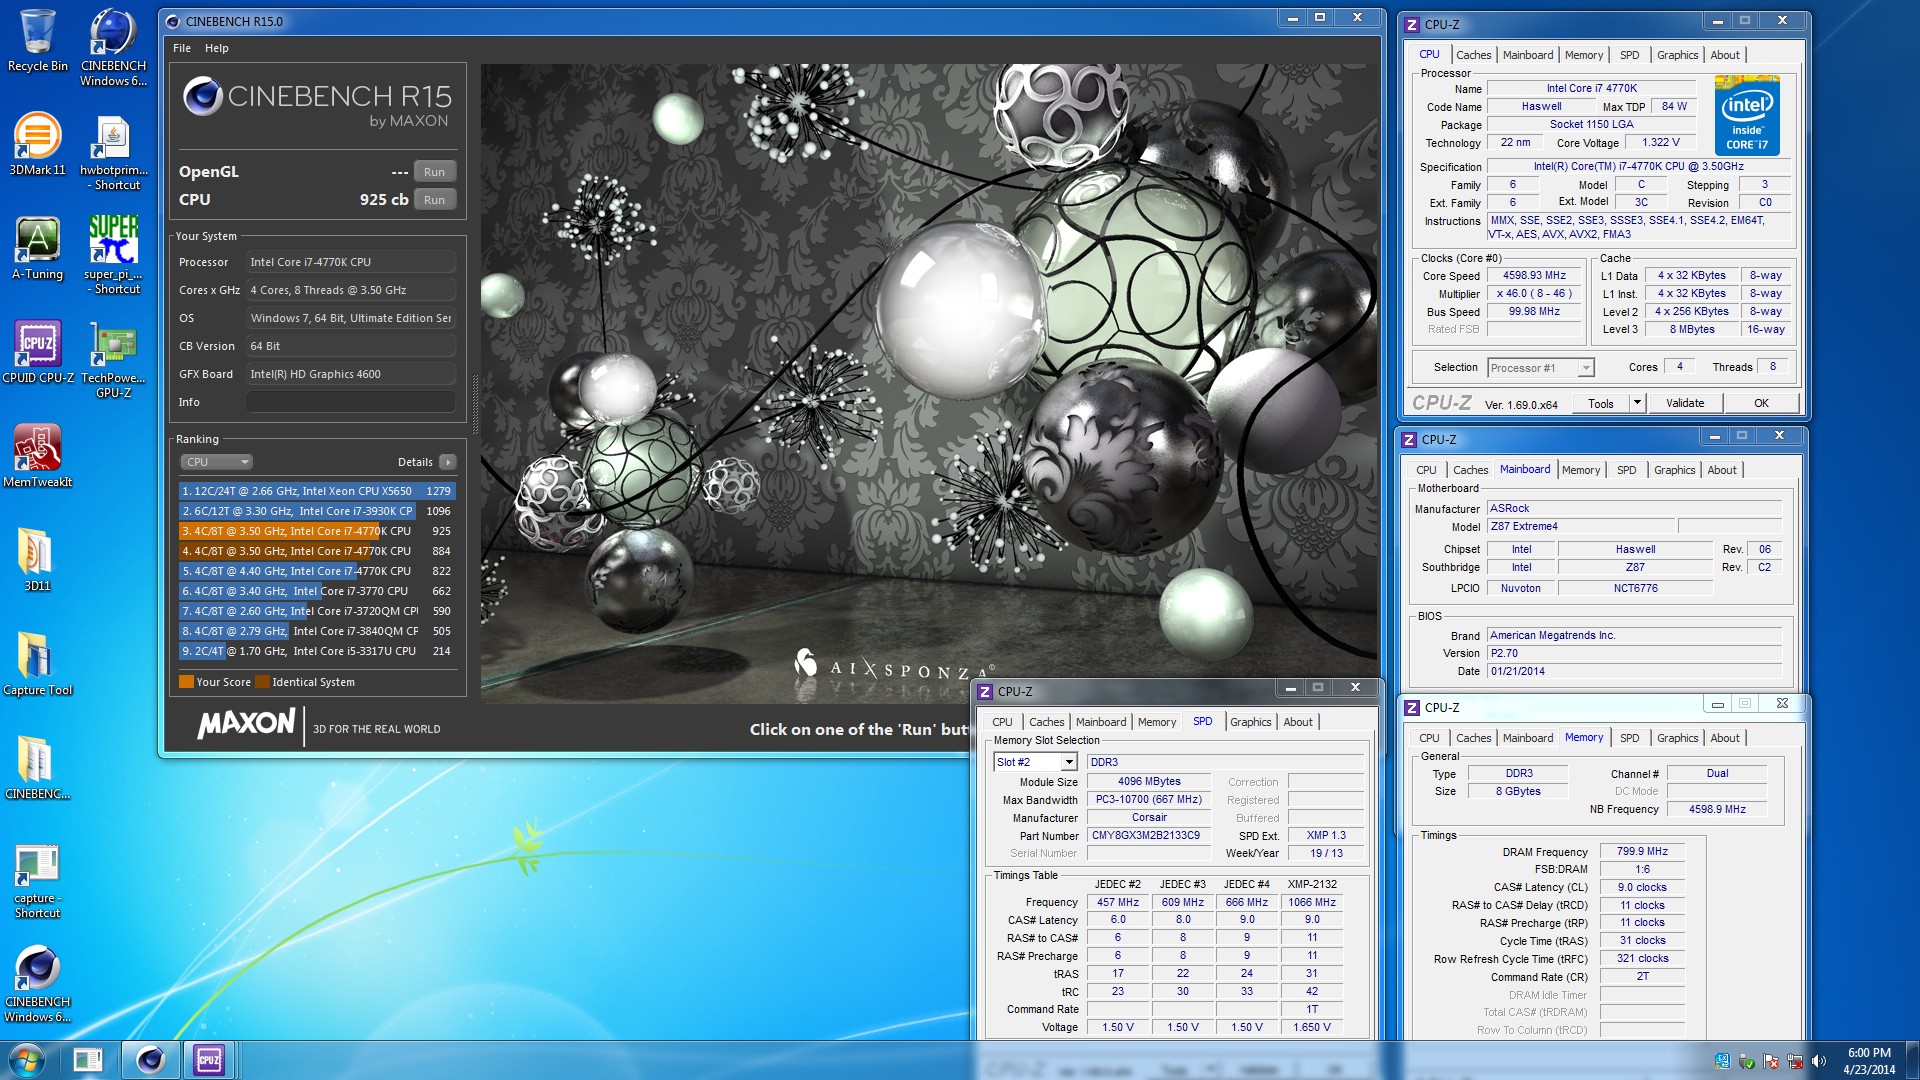Viewport: 1920px width, 1080px height.
Task: Switch to Mainboard tab in SPD CPU-Z window
Action: tap(1101, 722)
